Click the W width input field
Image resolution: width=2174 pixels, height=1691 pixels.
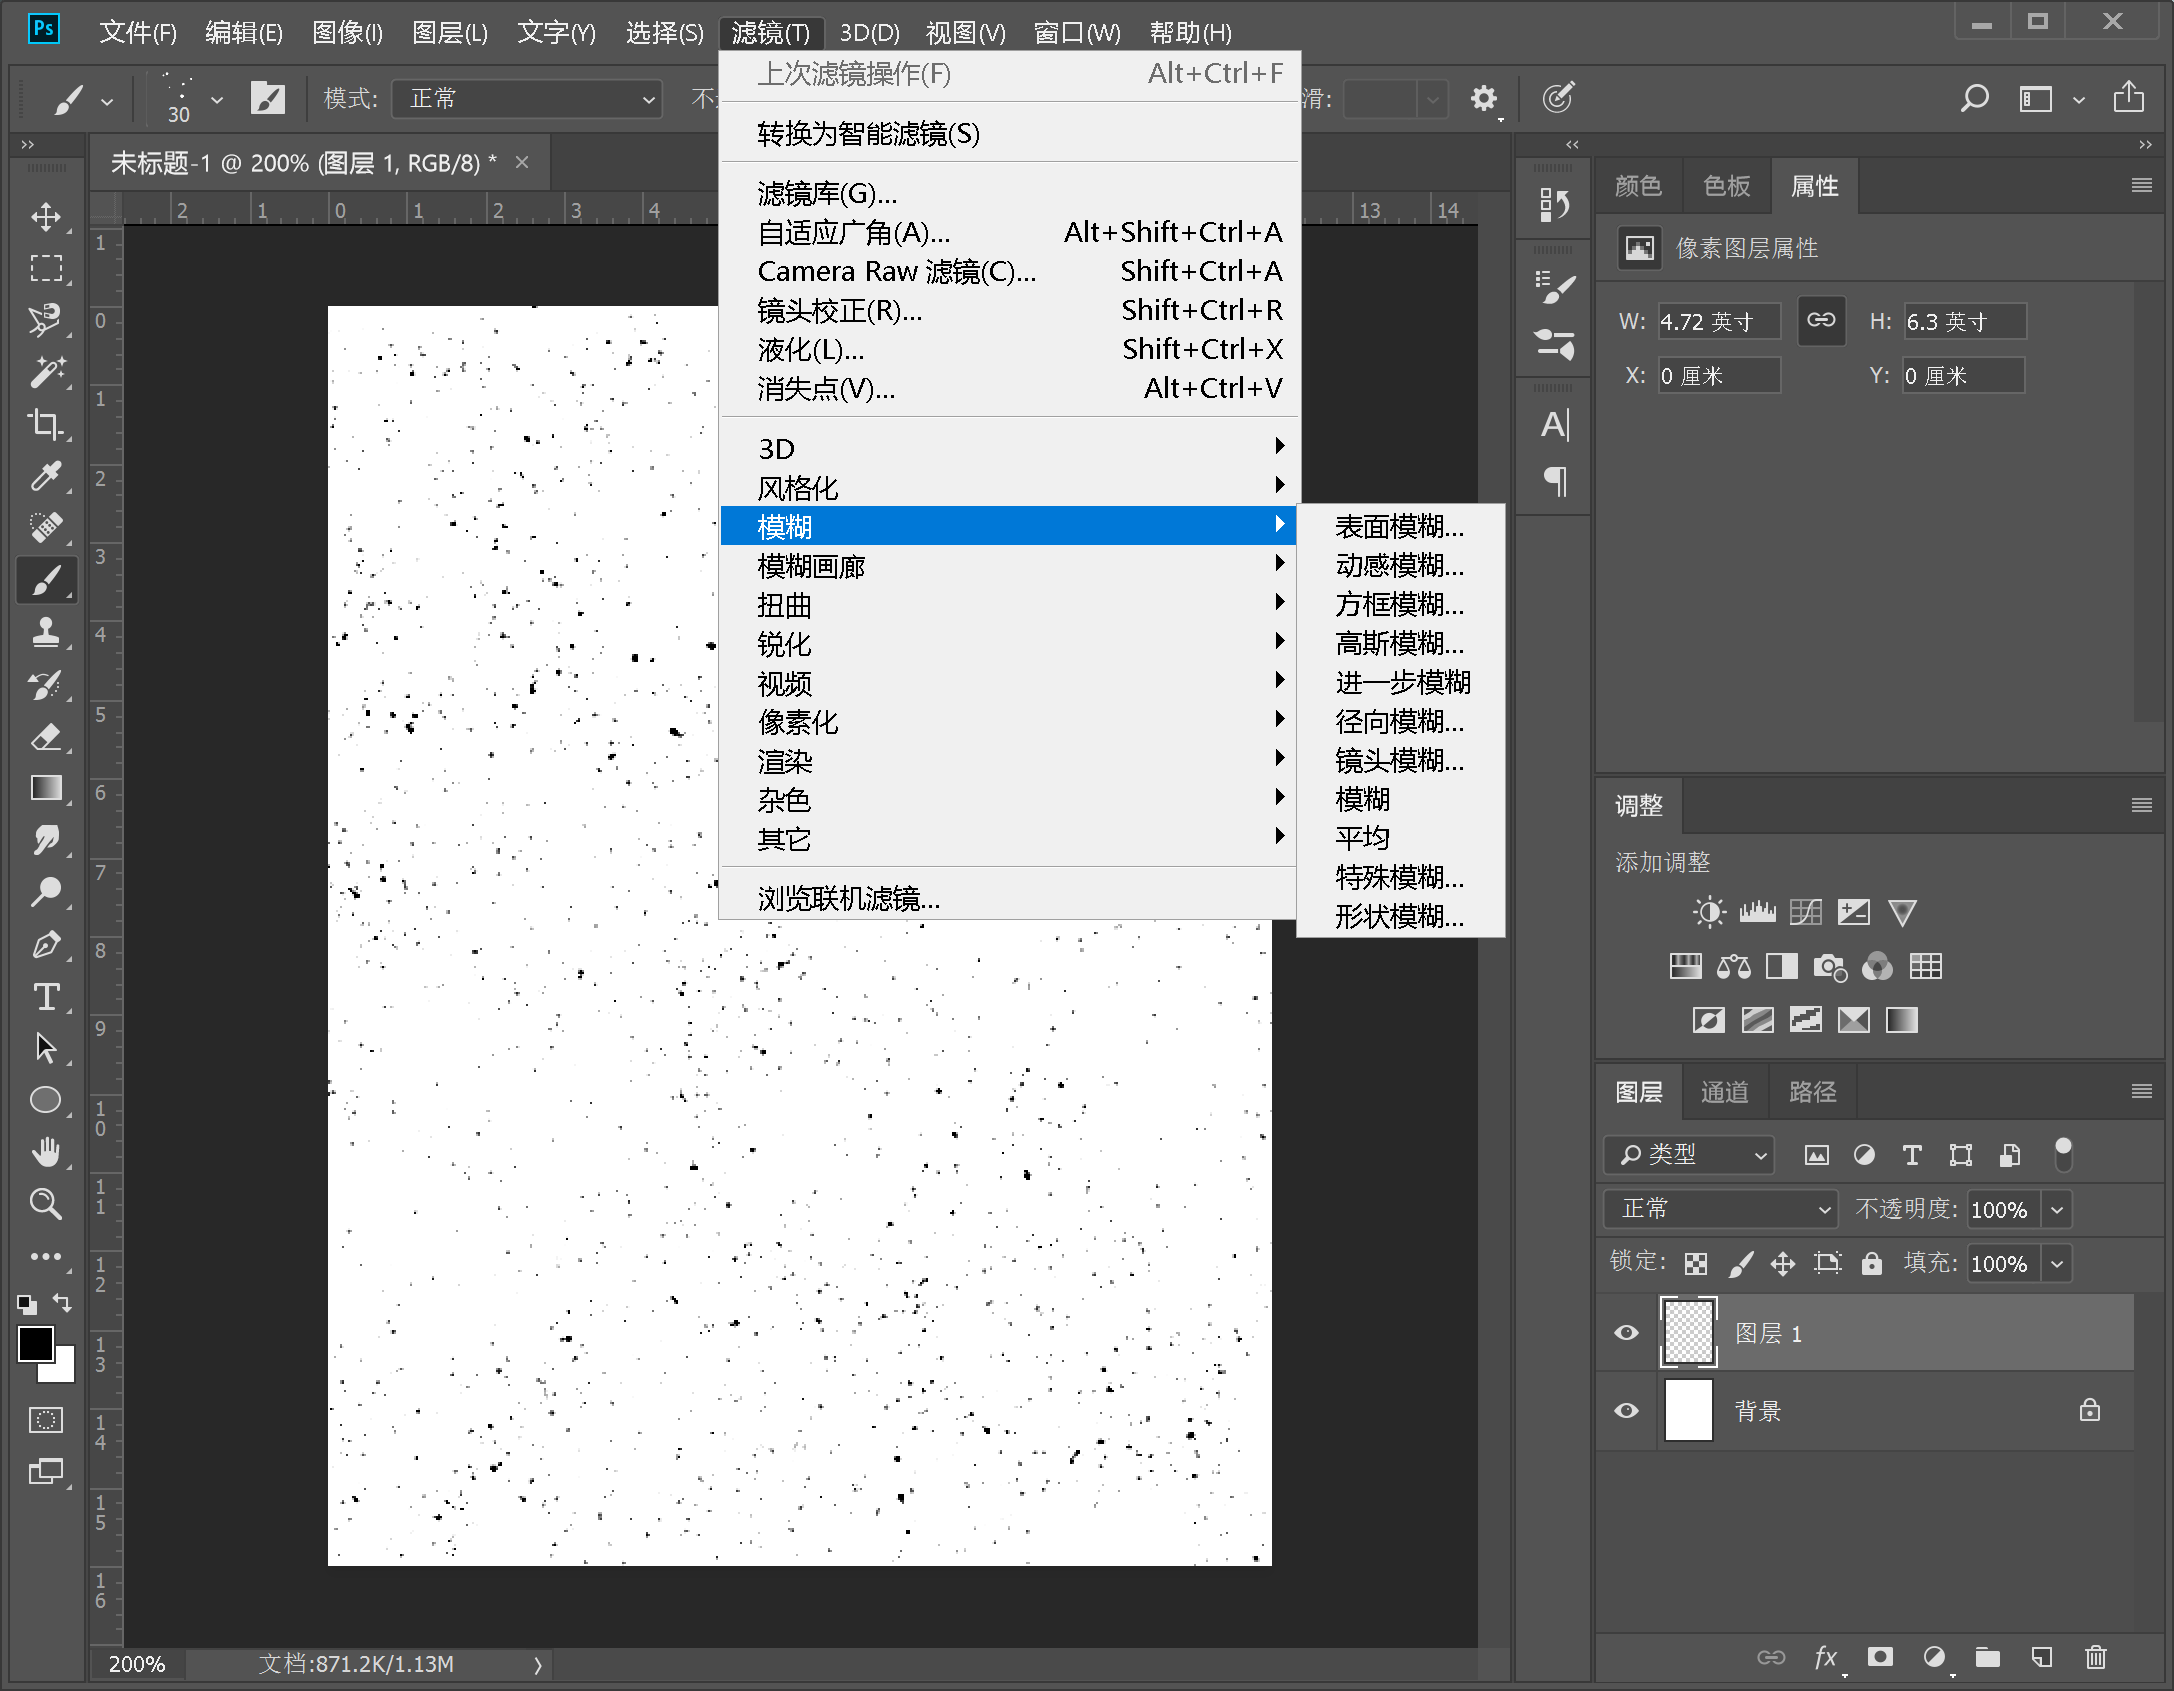[x=1717, y=322]
